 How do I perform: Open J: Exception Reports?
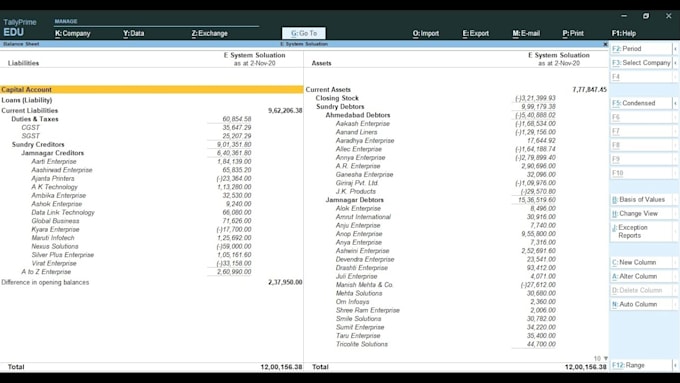click(641, 232)
